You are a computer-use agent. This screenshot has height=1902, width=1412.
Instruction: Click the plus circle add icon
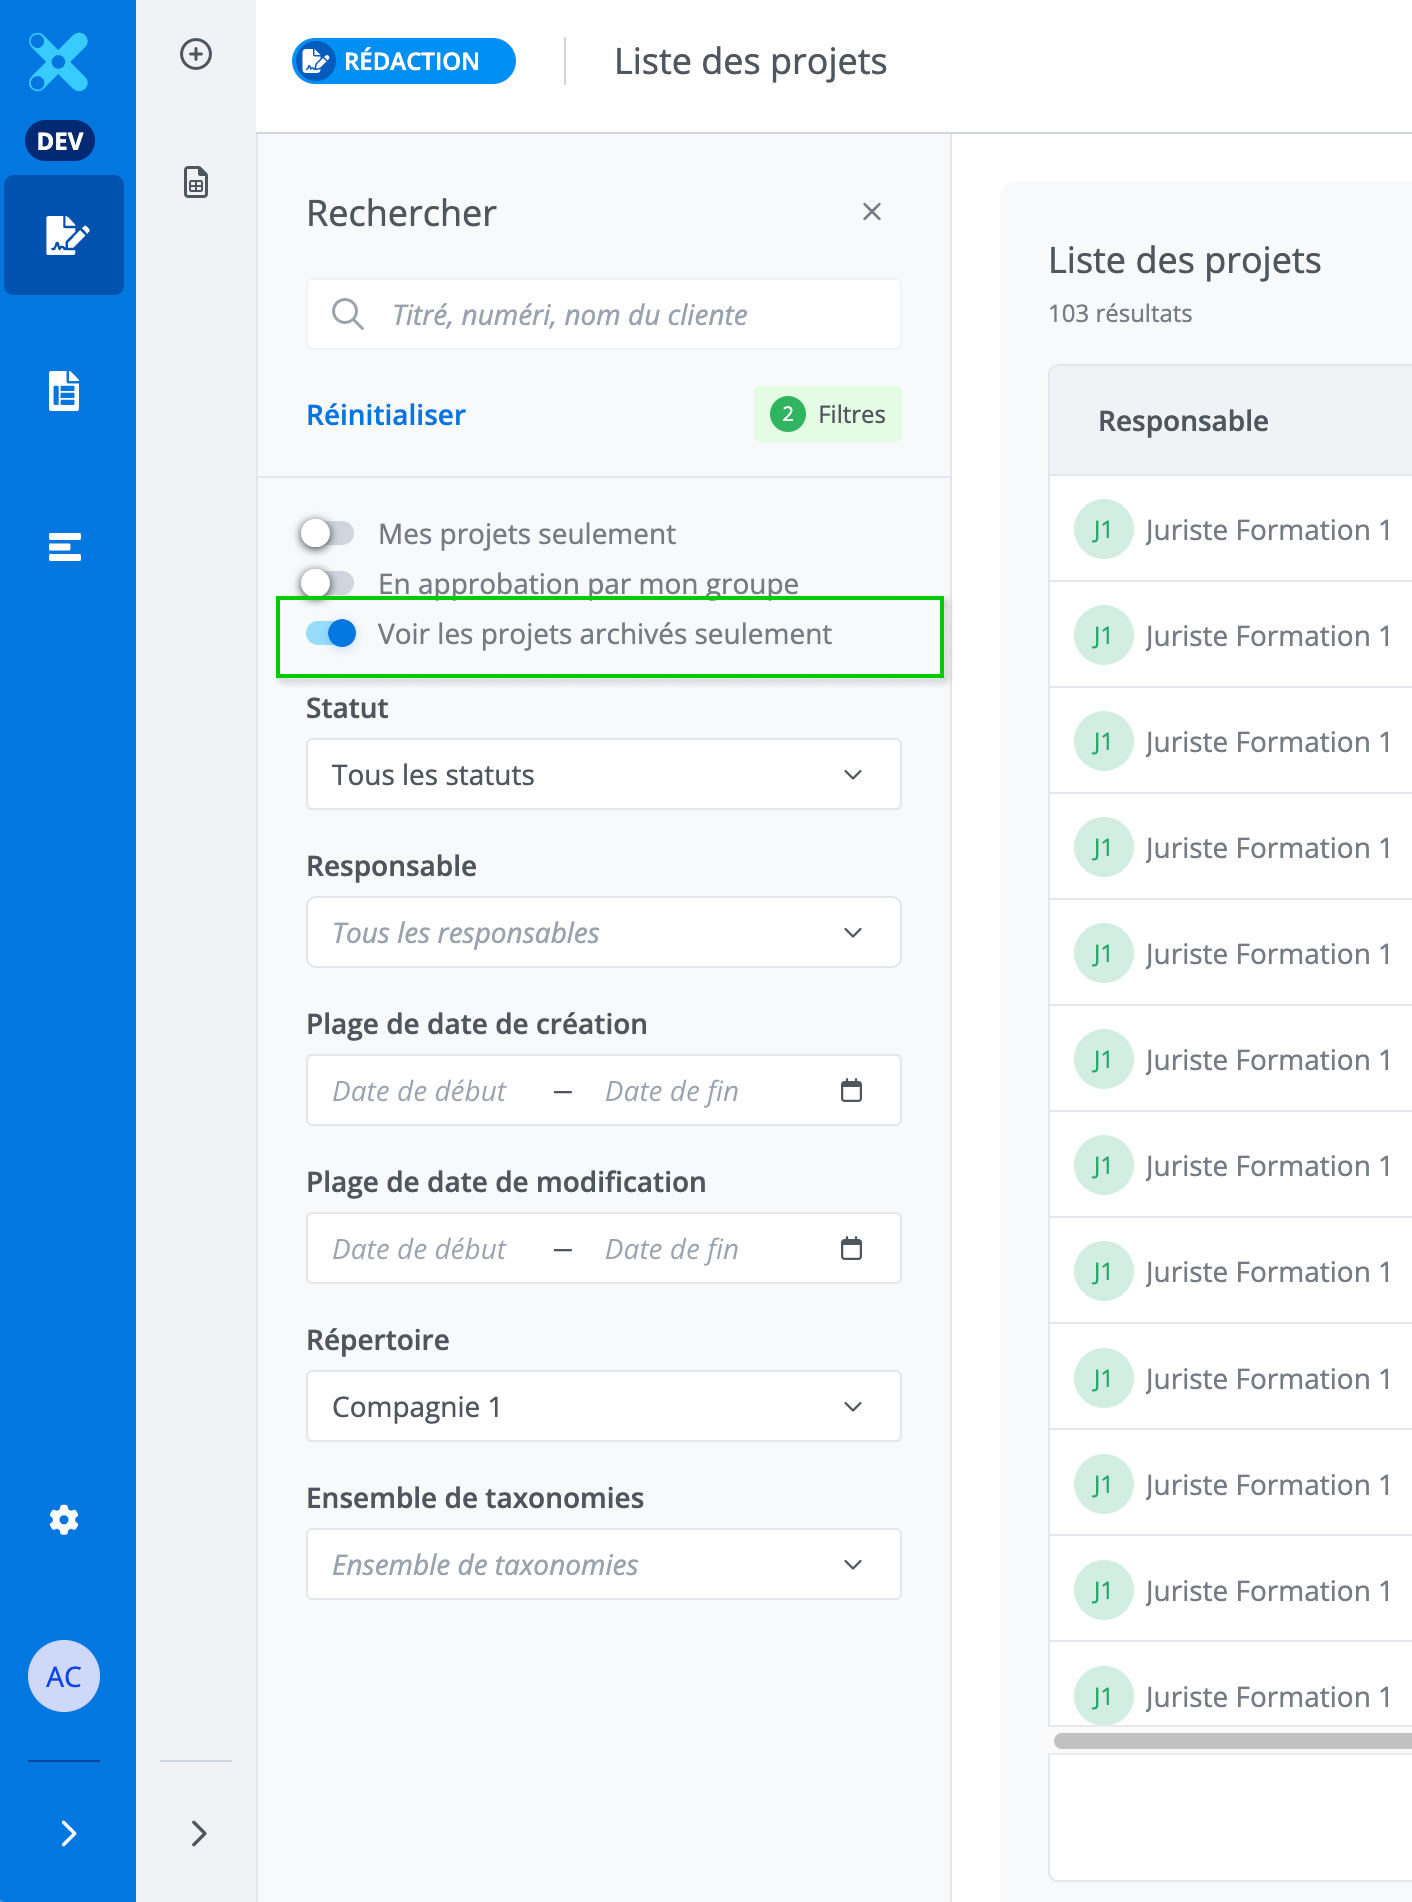(196, 54)
